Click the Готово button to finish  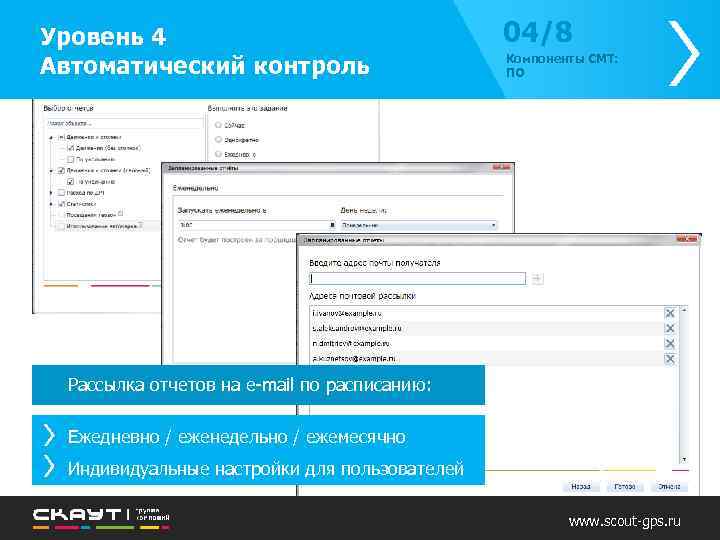[624, 486]
